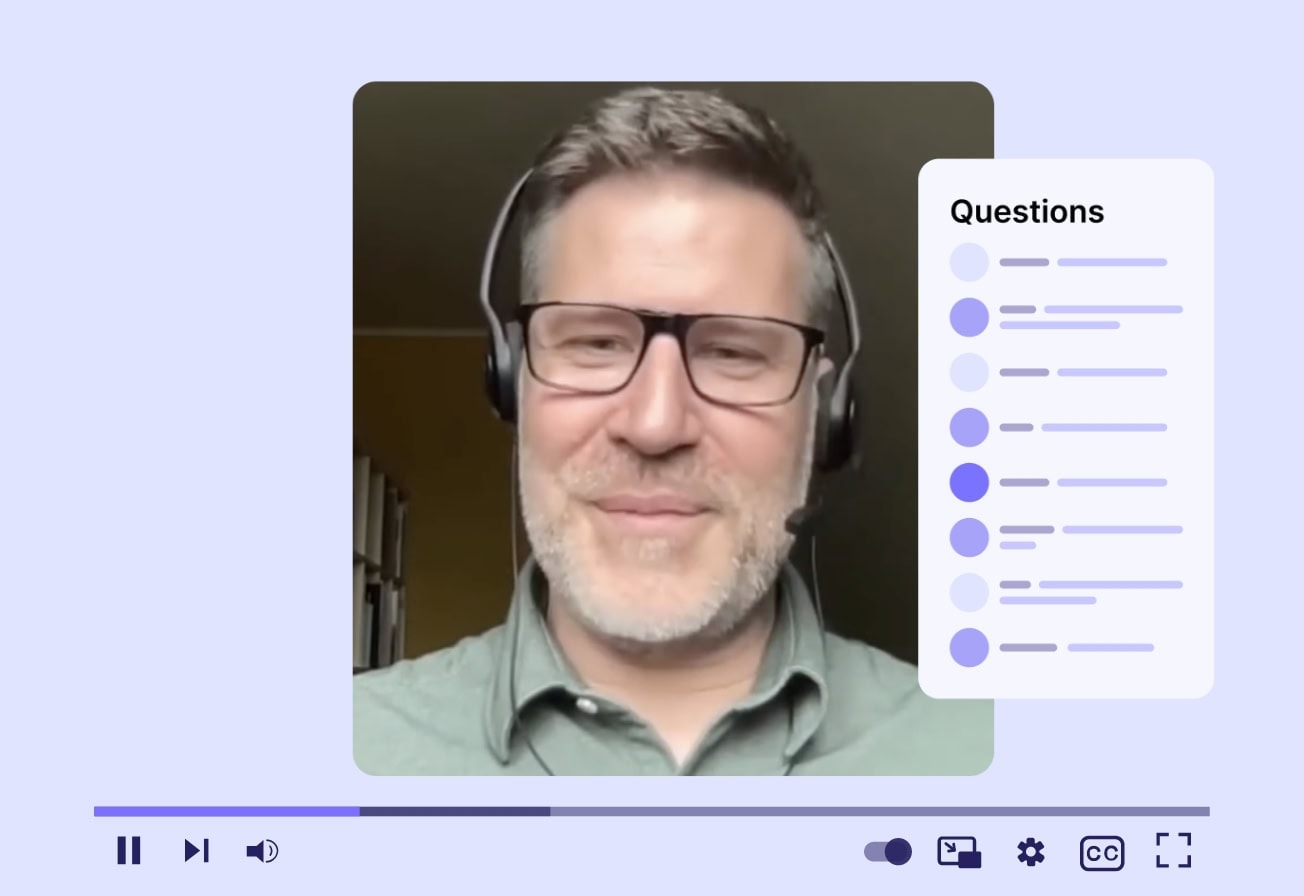Click the video frame of the man with headset

(640, 428)
